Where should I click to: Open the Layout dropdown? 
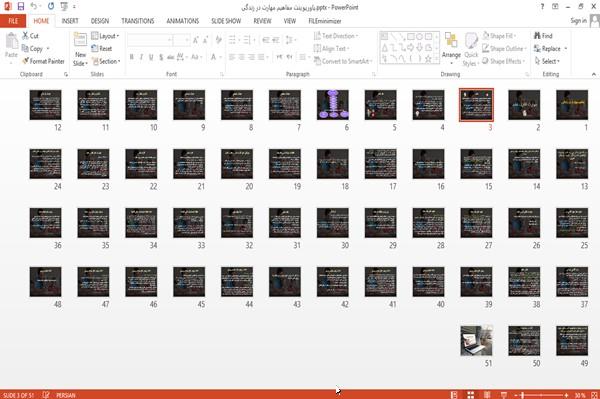(105, 36)
